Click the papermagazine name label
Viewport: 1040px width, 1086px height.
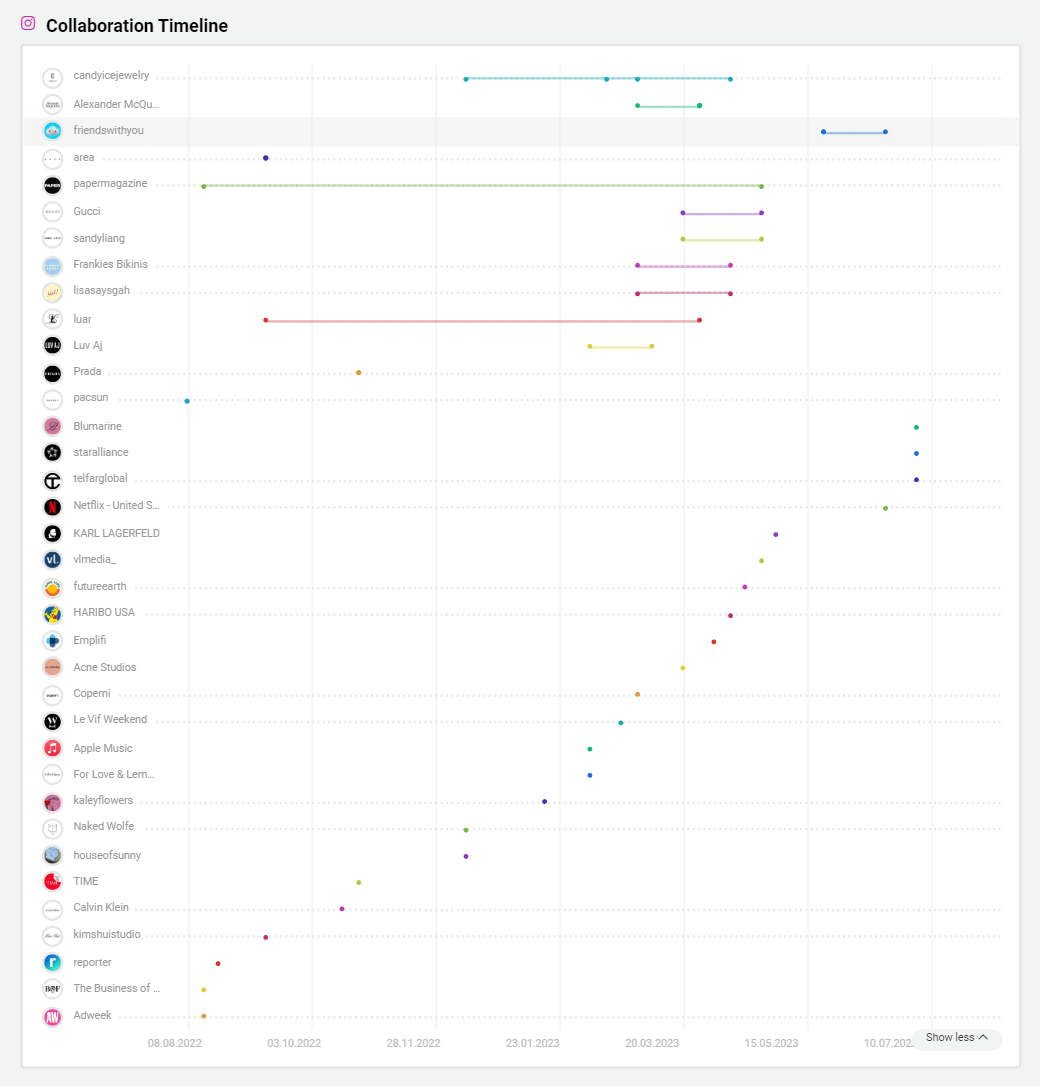point(109,184)
